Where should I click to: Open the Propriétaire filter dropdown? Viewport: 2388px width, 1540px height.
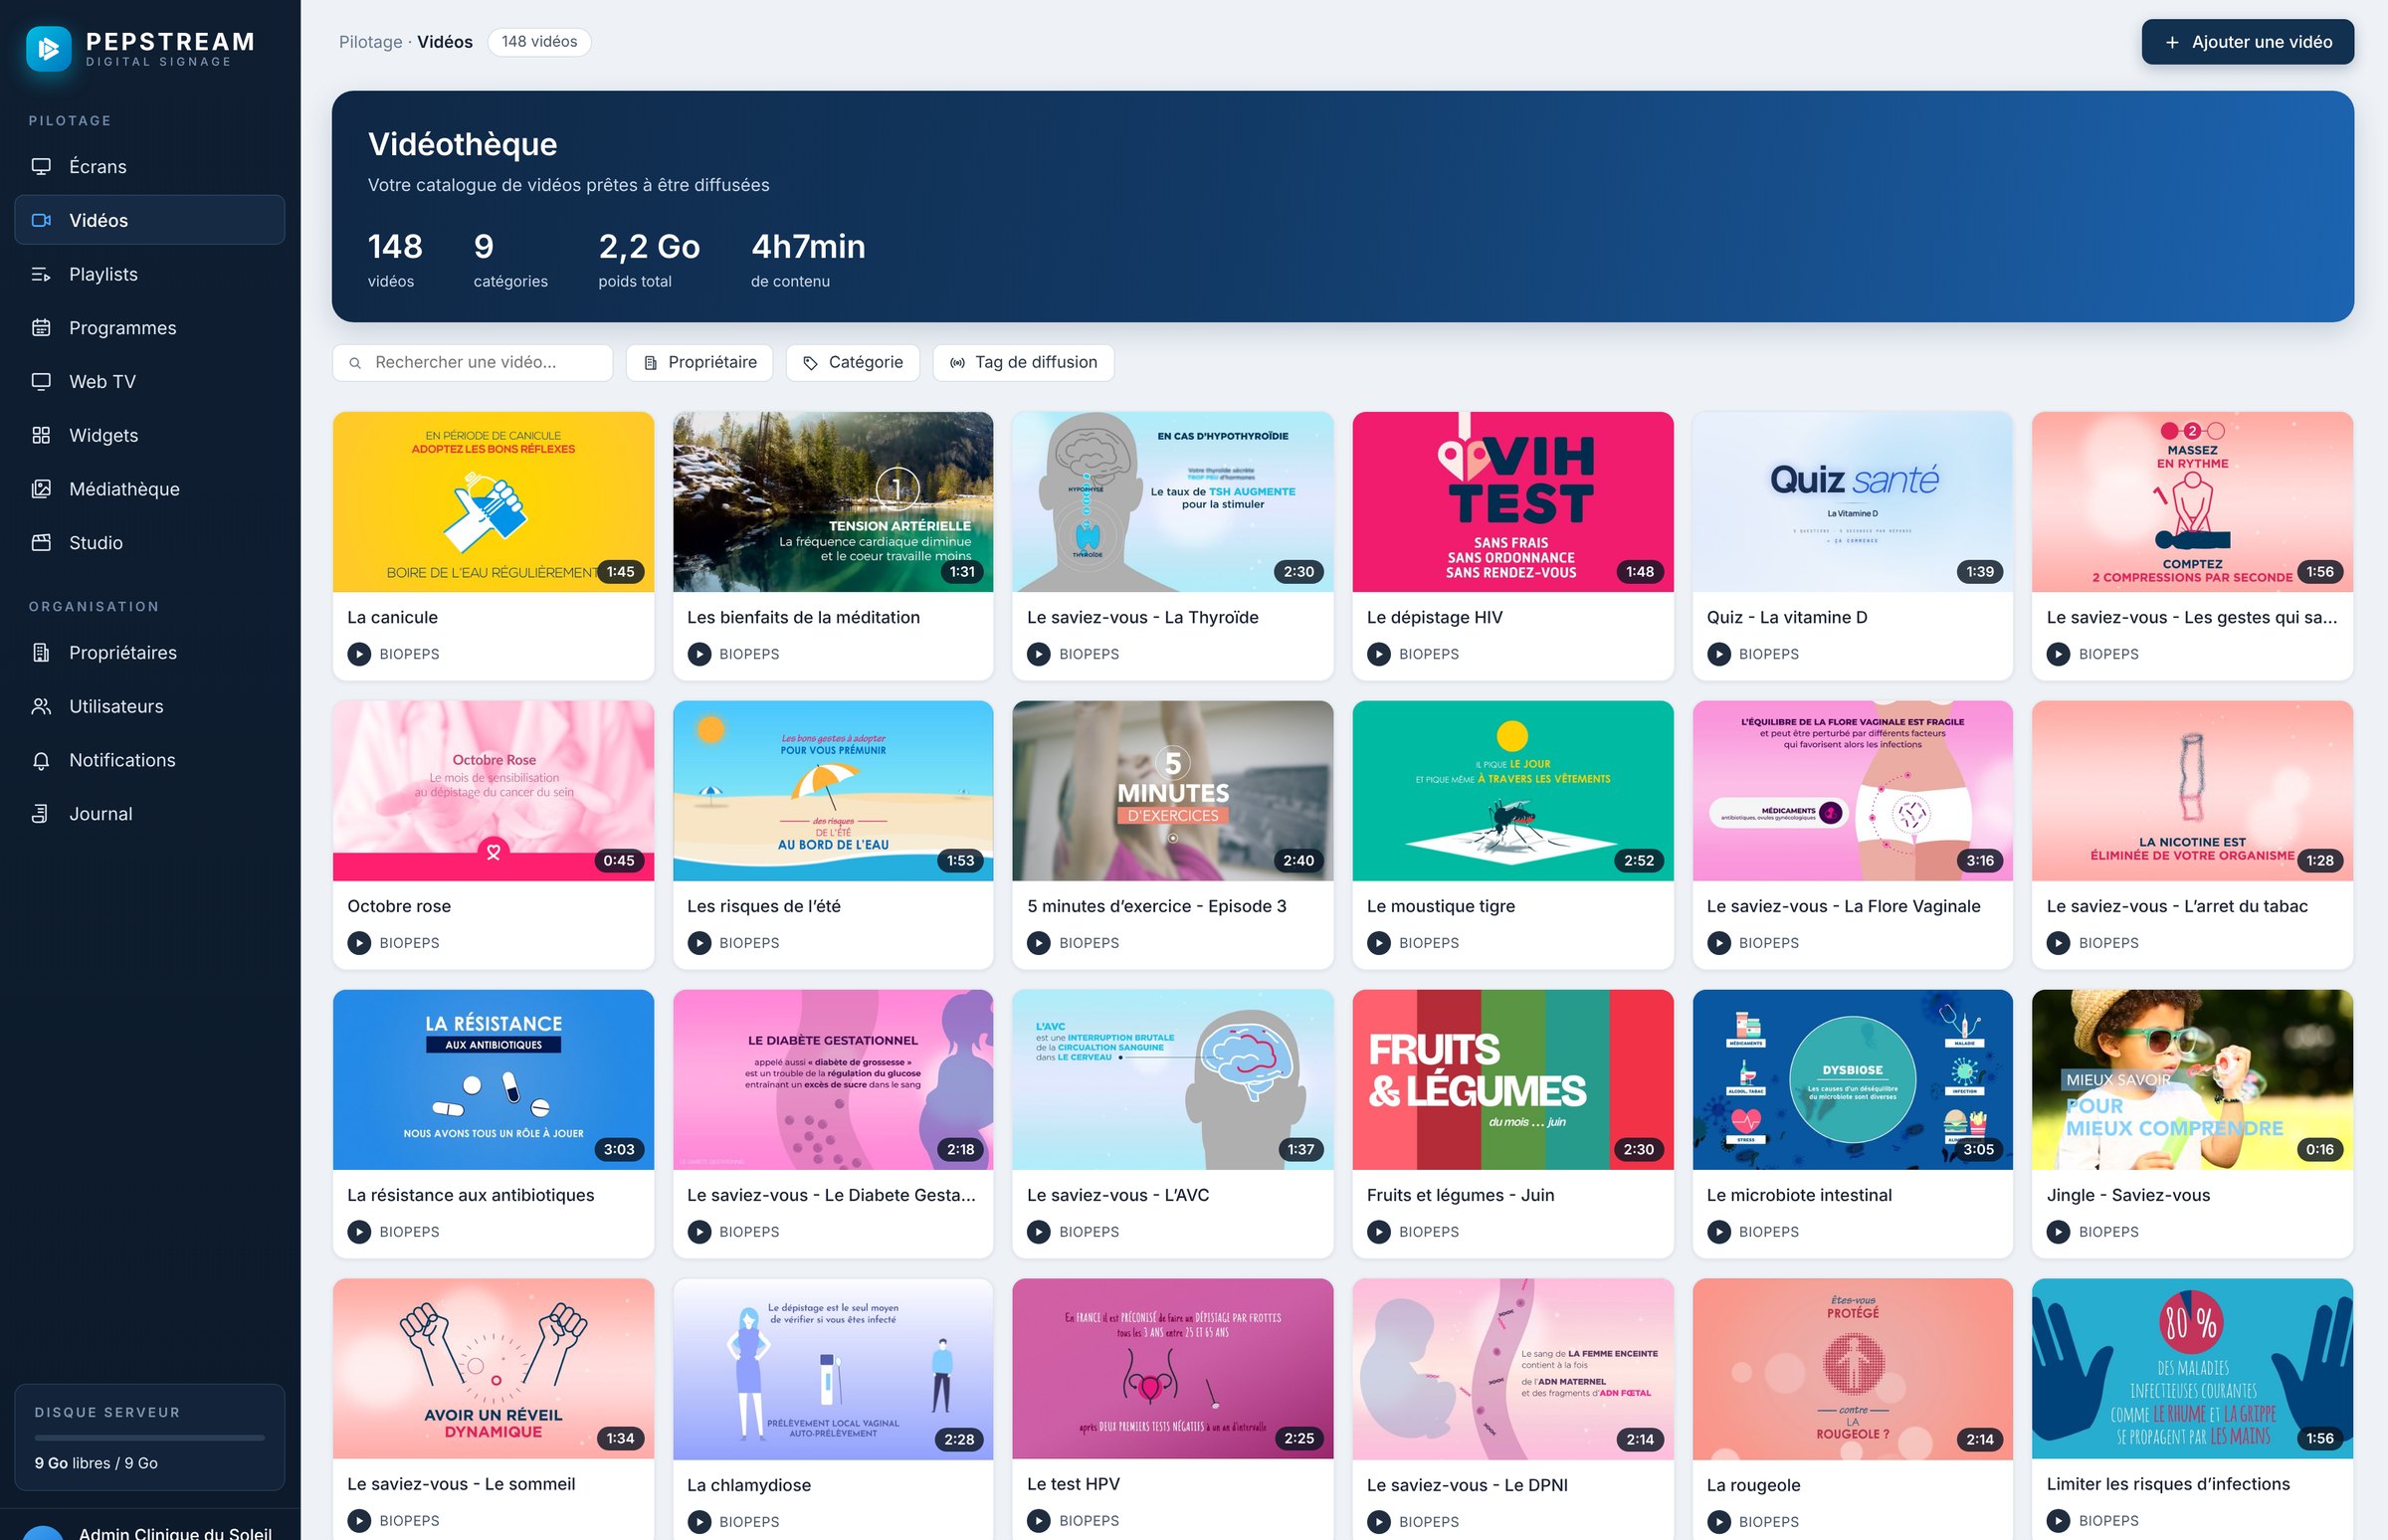pyautogui.click(x=700, y=363)
